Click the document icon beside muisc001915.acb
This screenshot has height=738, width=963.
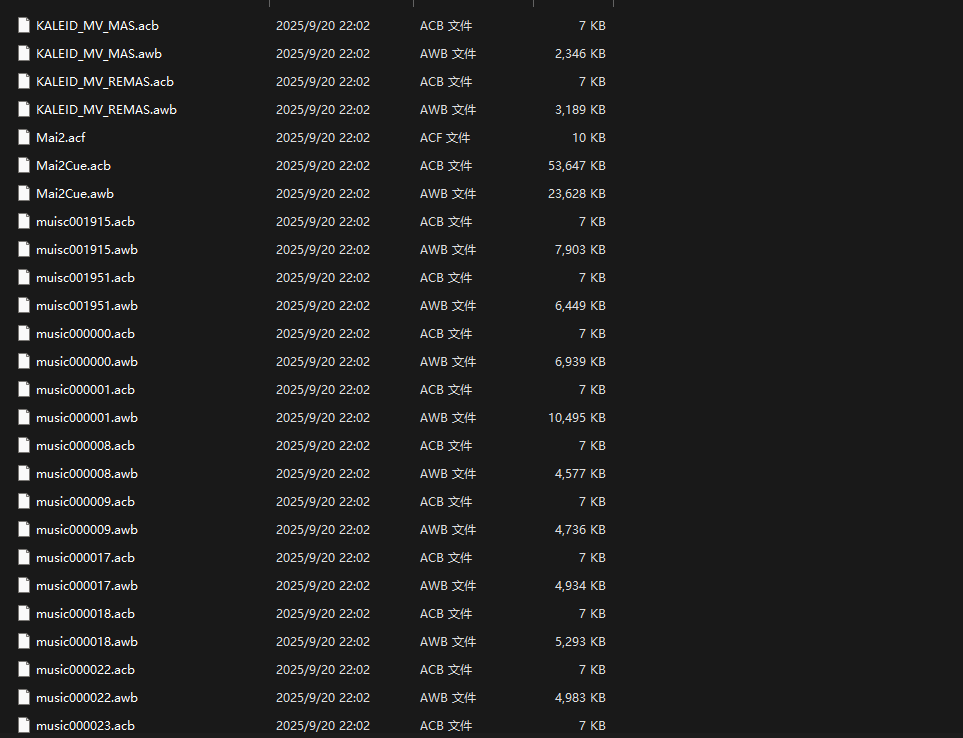(23, 221)
